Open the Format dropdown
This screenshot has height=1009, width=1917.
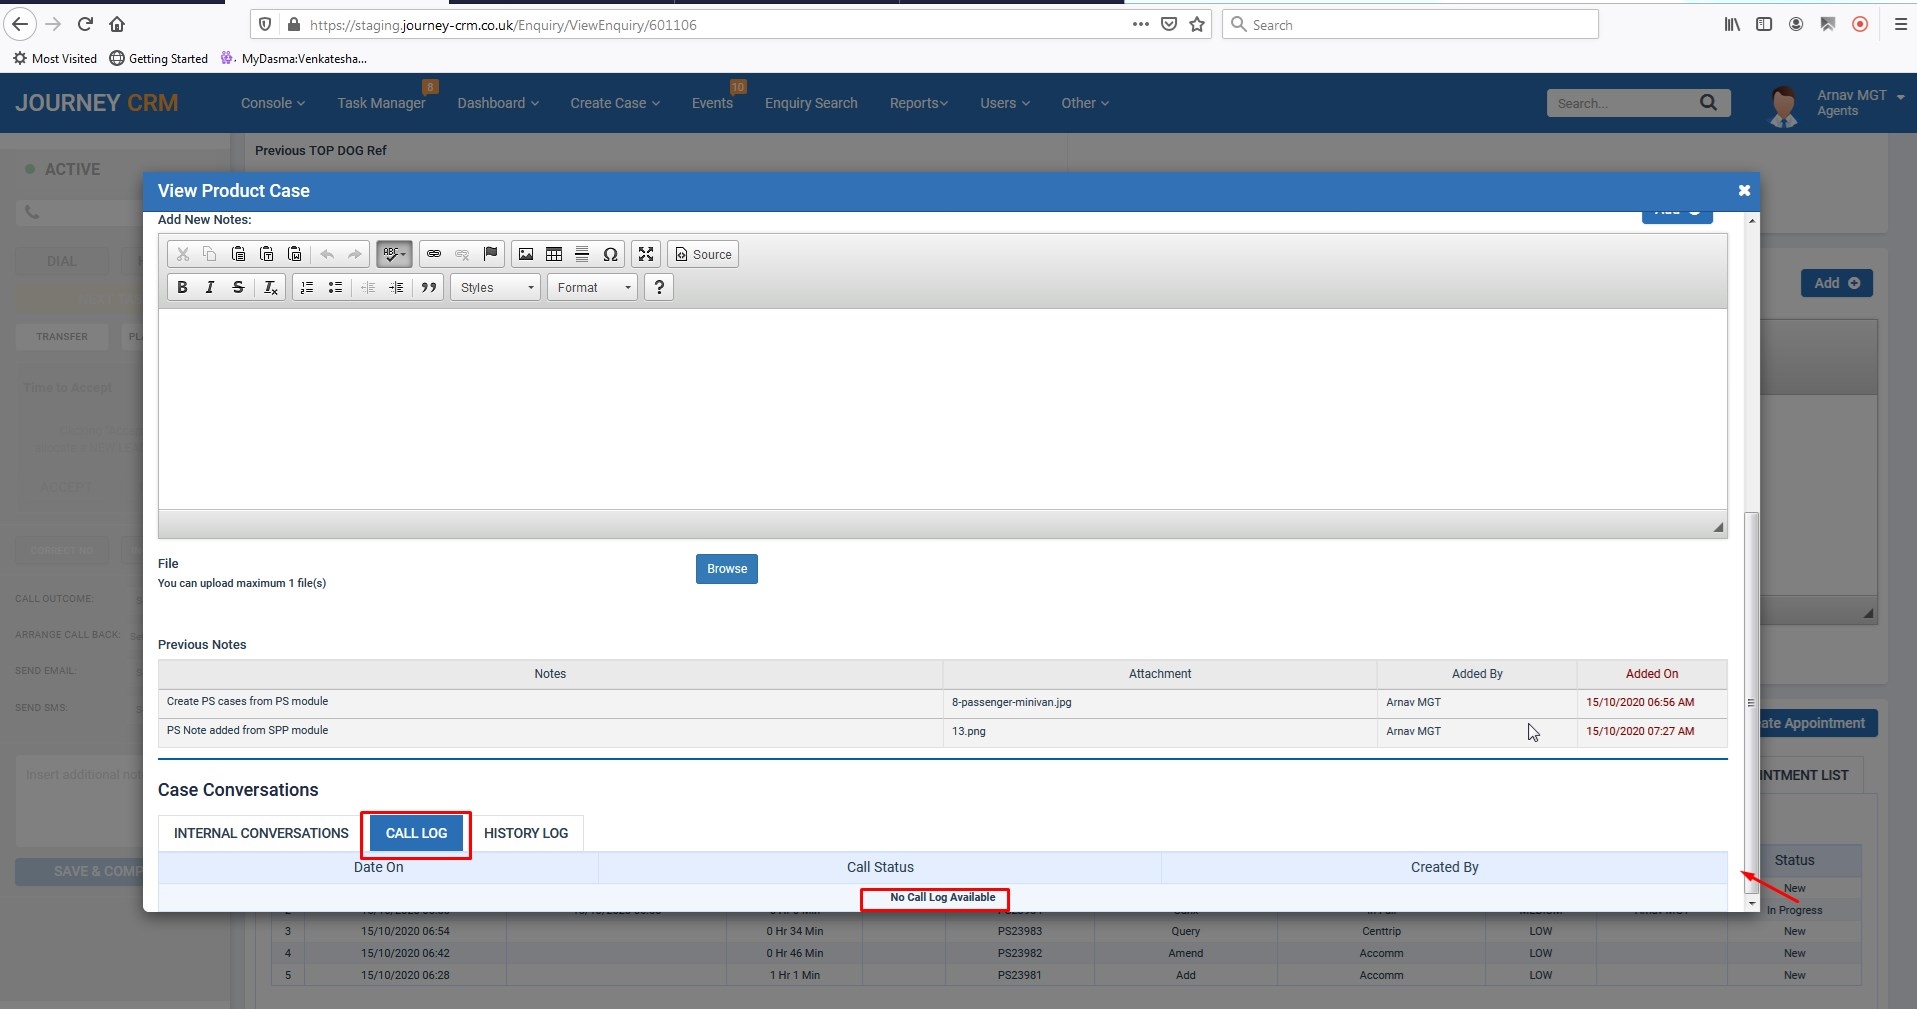592,287
